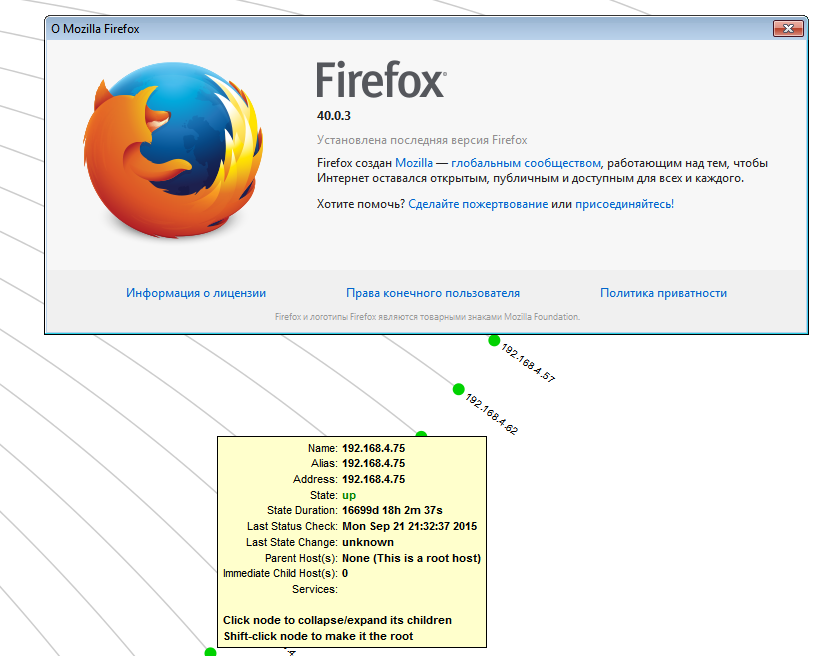Click the 192.168.4.62 host label
The height and width of the screenshot is (656, 833).
coord(491,414)
